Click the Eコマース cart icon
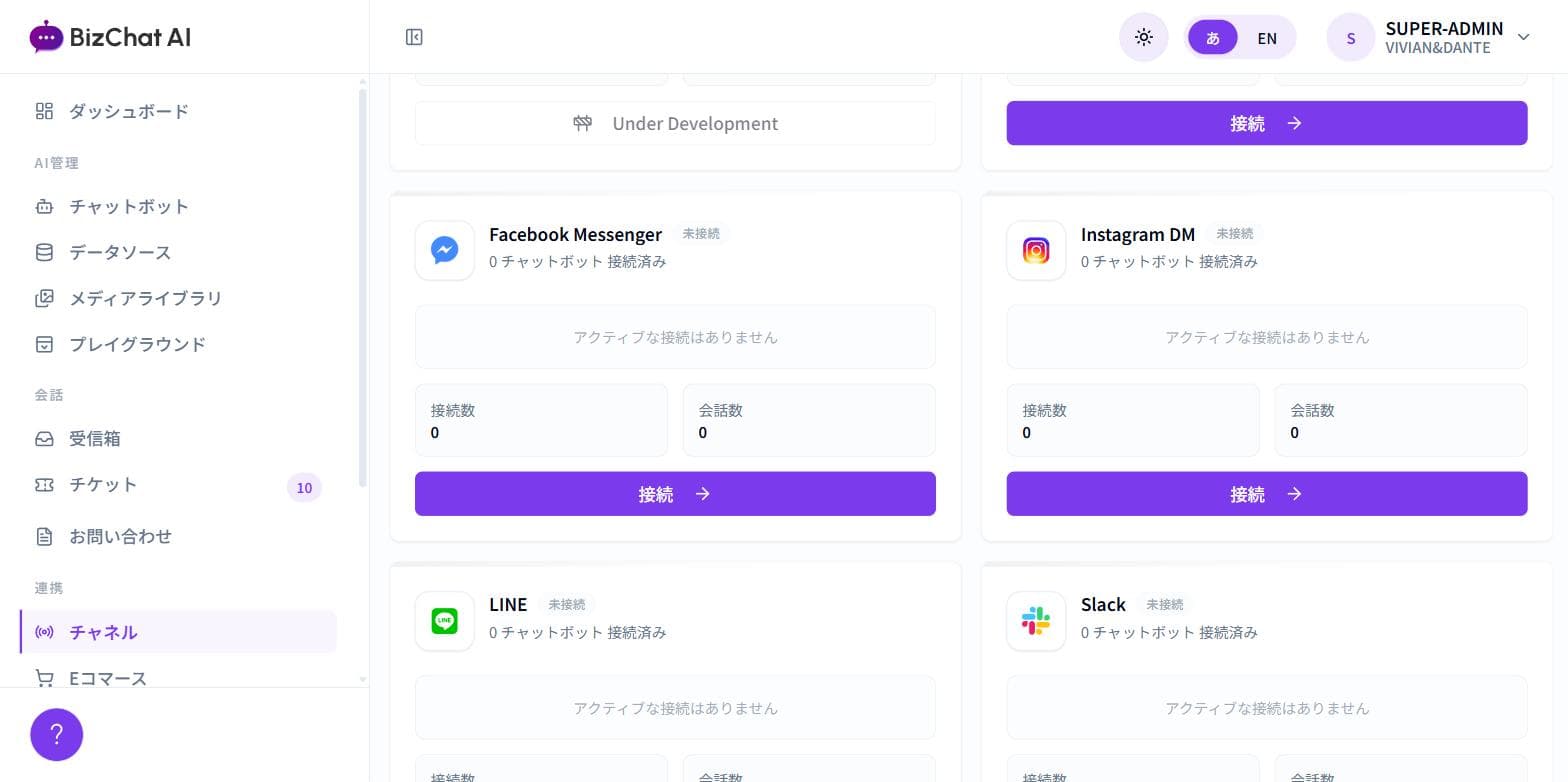The width and height of the screenshot is (1568, 782). click(x=44, y=678)
